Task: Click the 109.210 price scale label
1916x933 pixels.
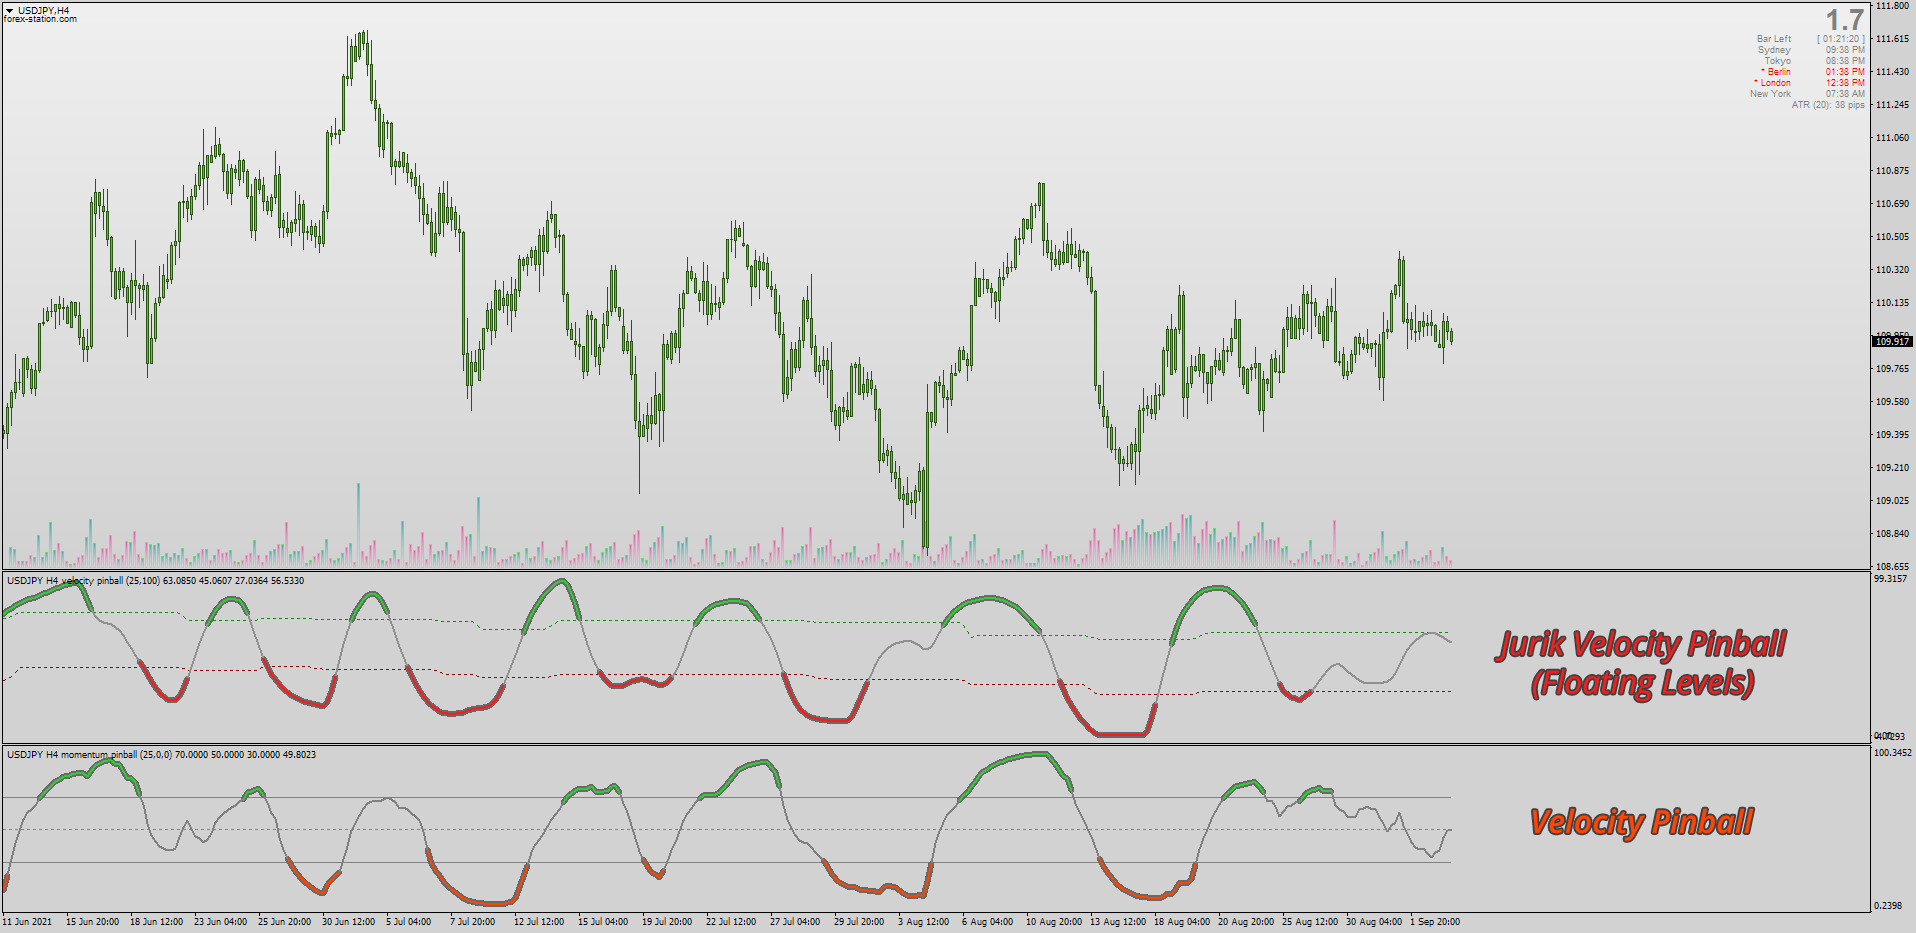Action: click(1892, 468)
